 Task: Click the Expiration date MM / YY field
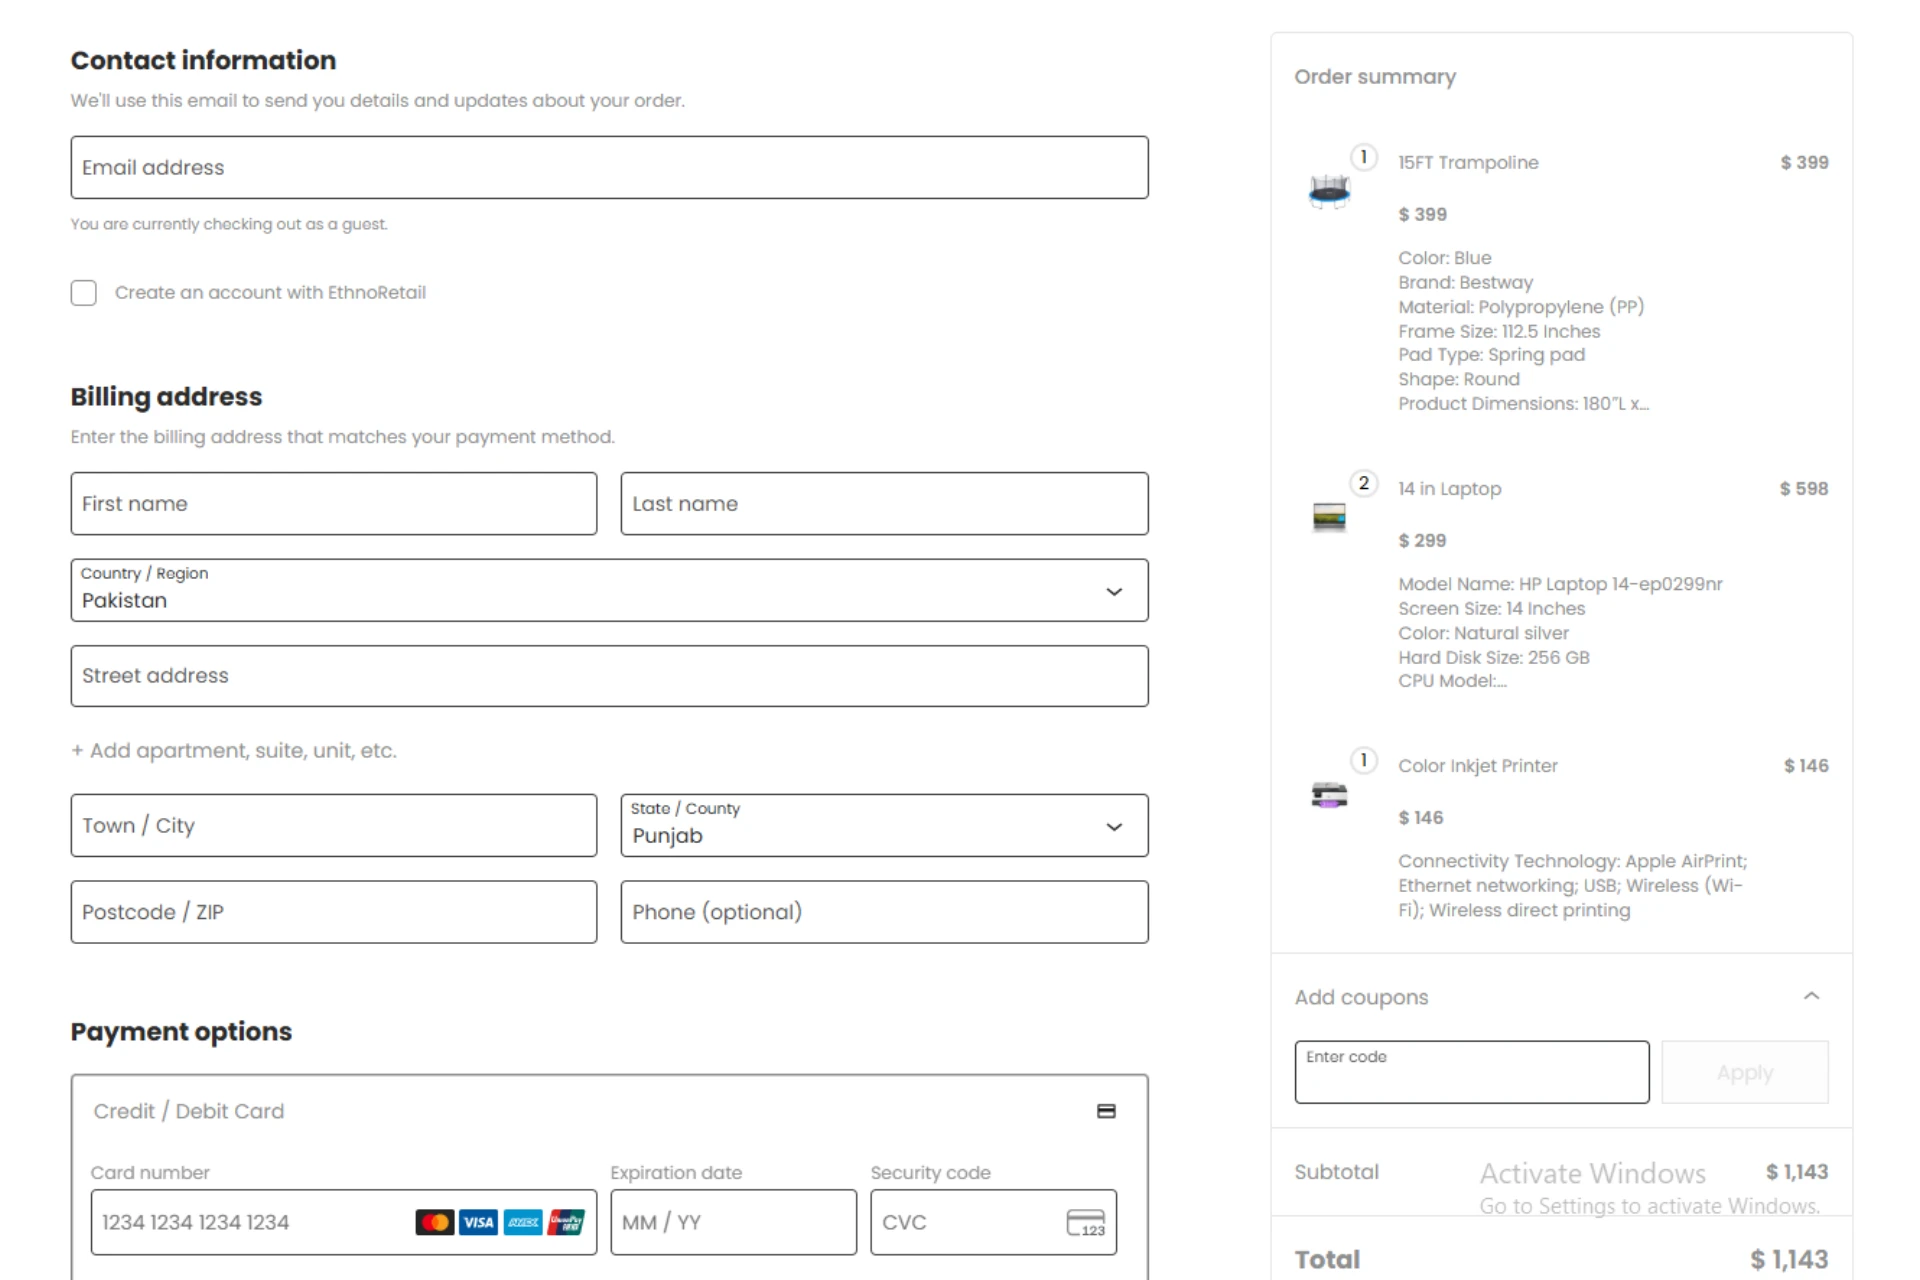point(733,1222)
